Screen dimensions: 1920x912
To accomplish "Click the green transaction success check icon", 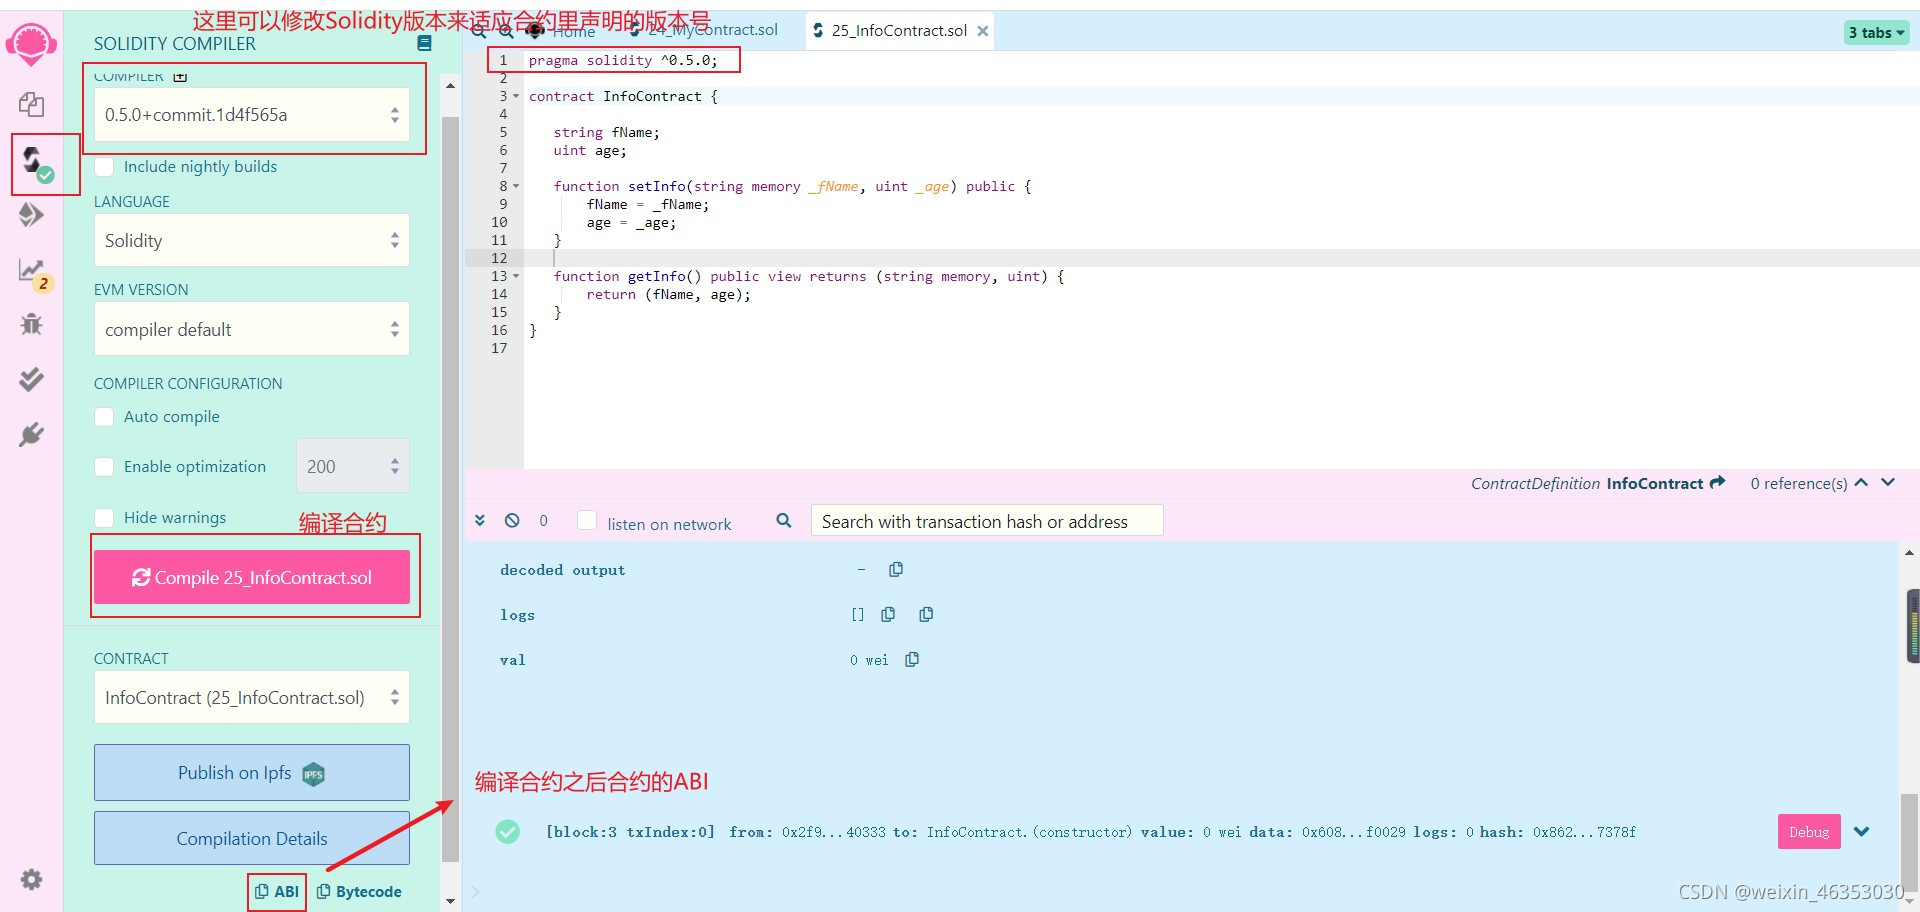I will (x=508, y=831).
